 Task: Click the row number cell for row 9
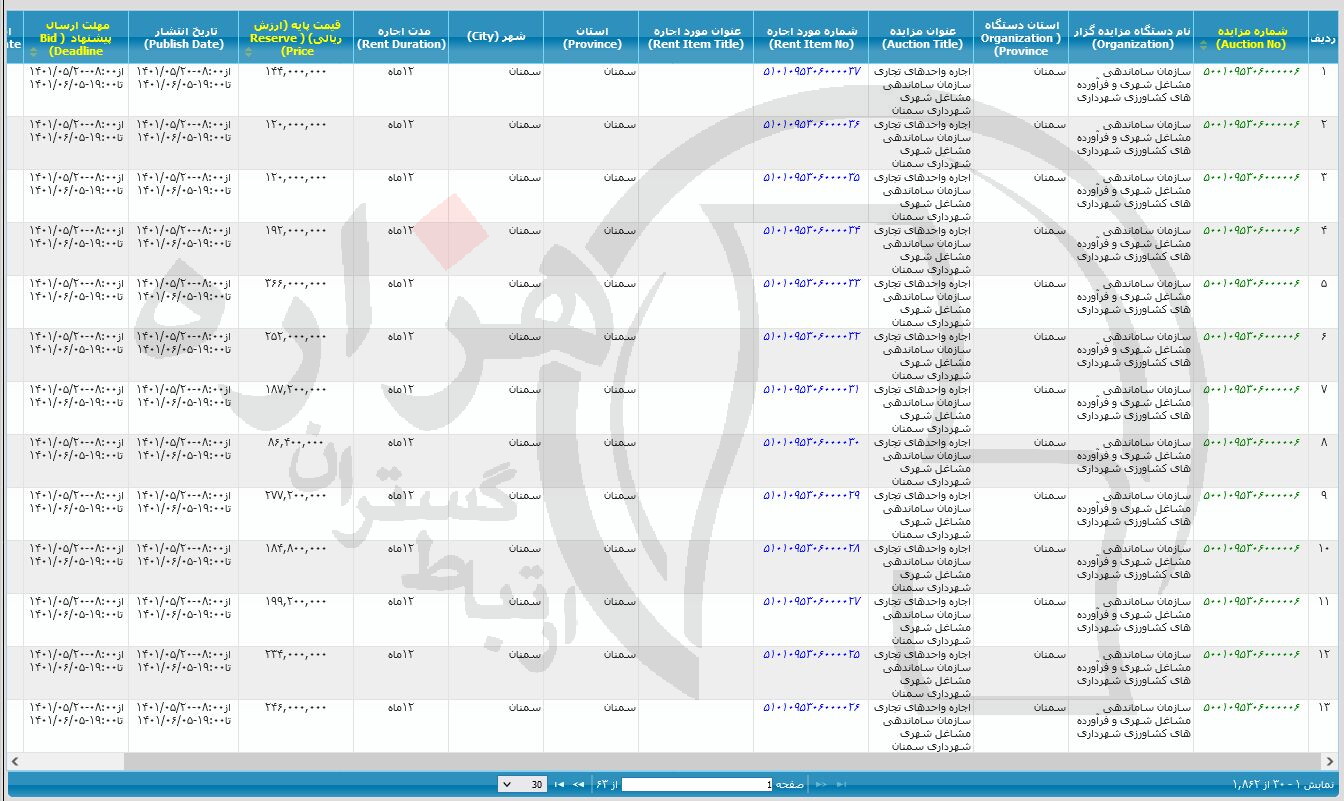(1324, 514)
